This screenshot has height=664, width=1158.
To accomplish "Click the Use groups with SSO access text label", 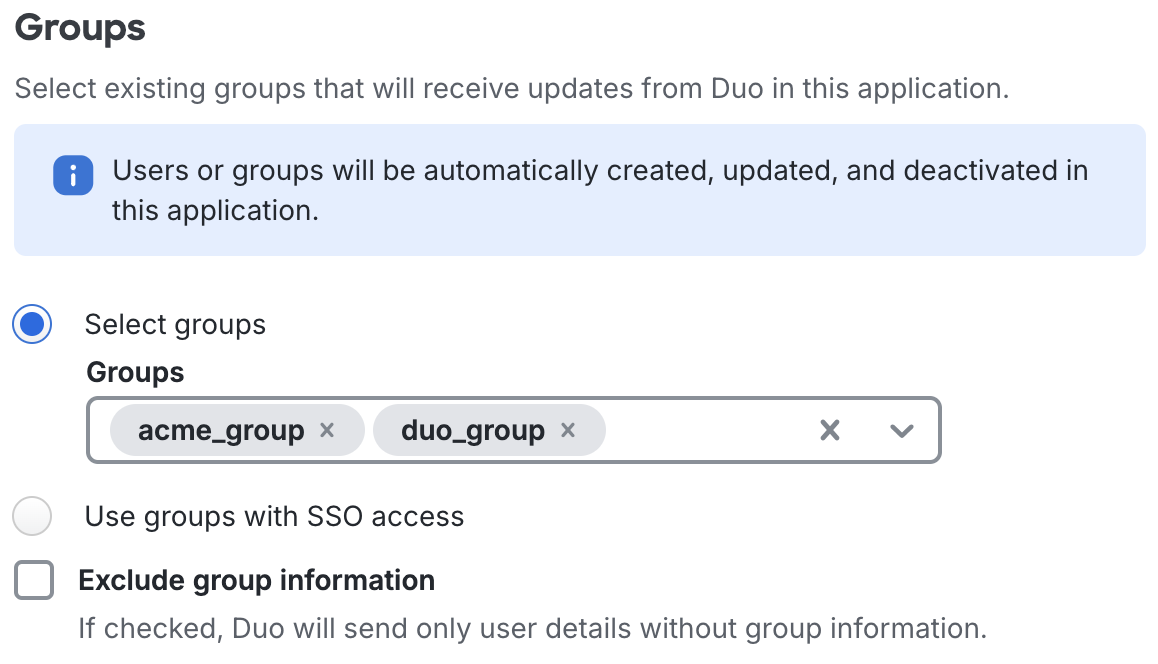I will 273,516.
